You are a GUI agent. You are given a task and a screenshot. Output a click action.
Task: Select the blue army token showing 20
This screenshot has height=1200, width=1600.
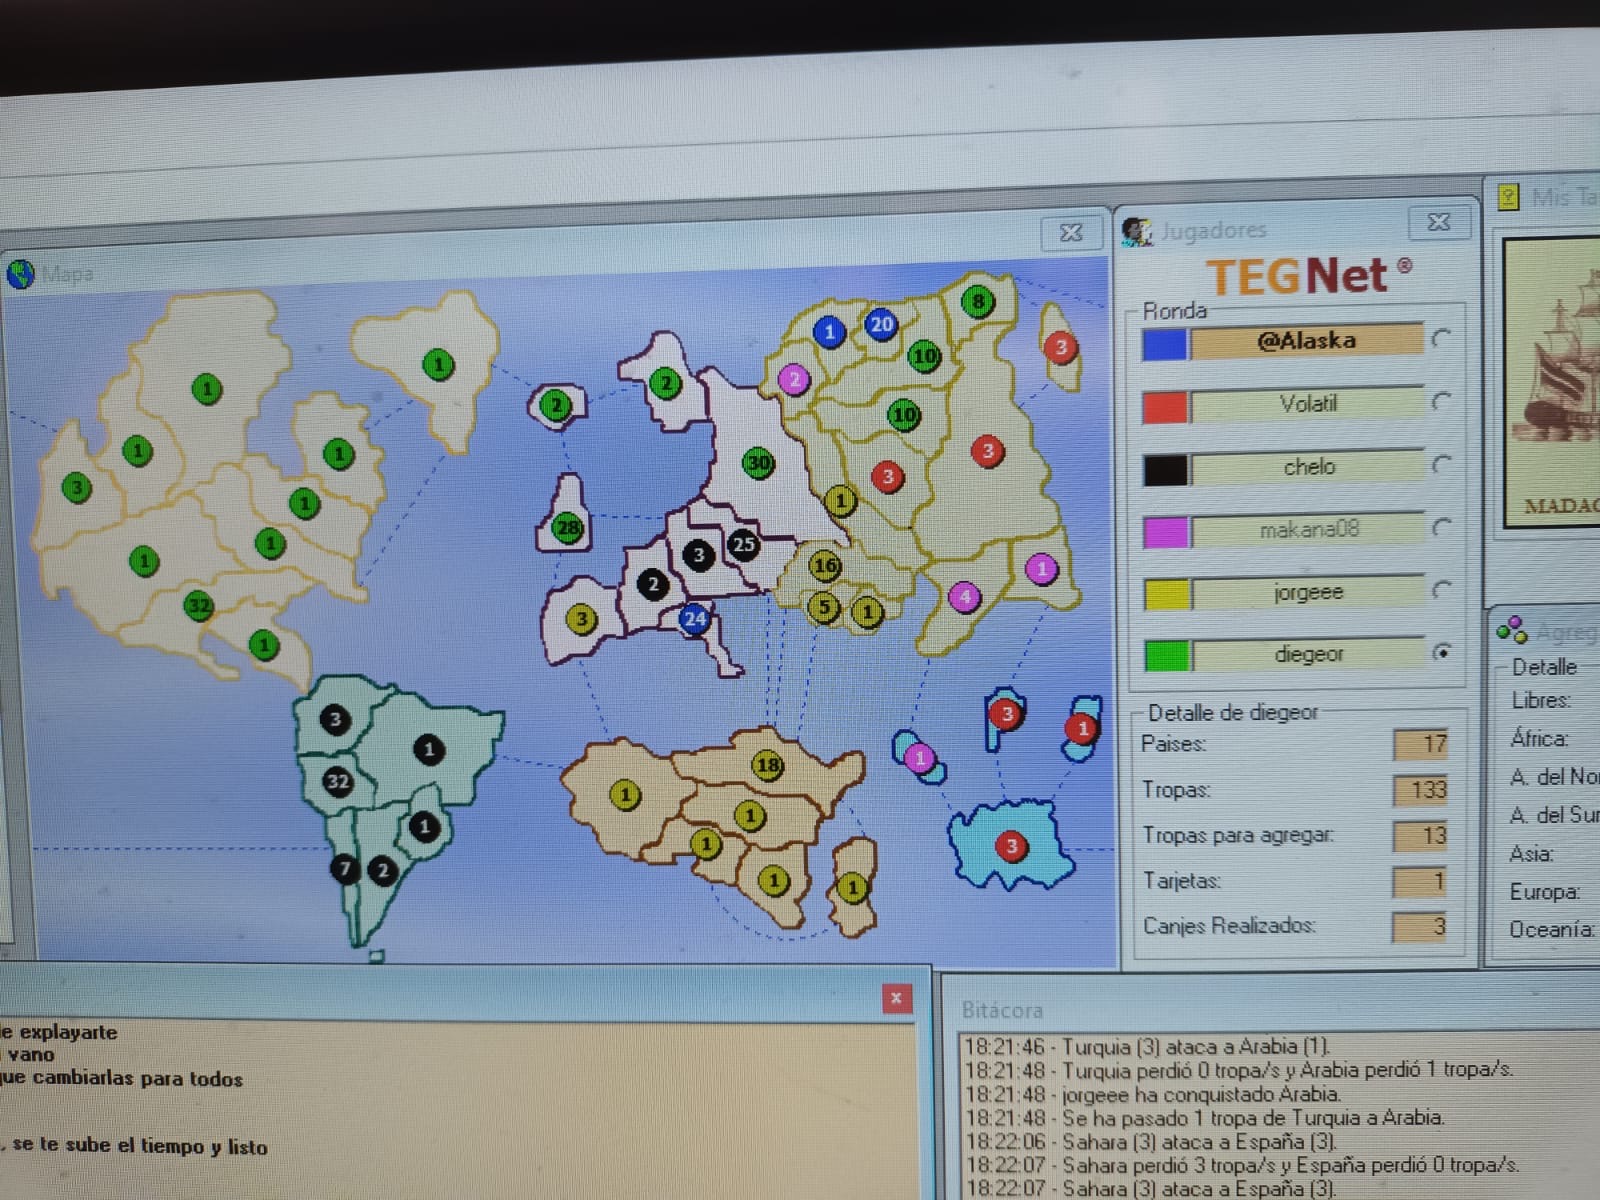click(x=881, y=324)
